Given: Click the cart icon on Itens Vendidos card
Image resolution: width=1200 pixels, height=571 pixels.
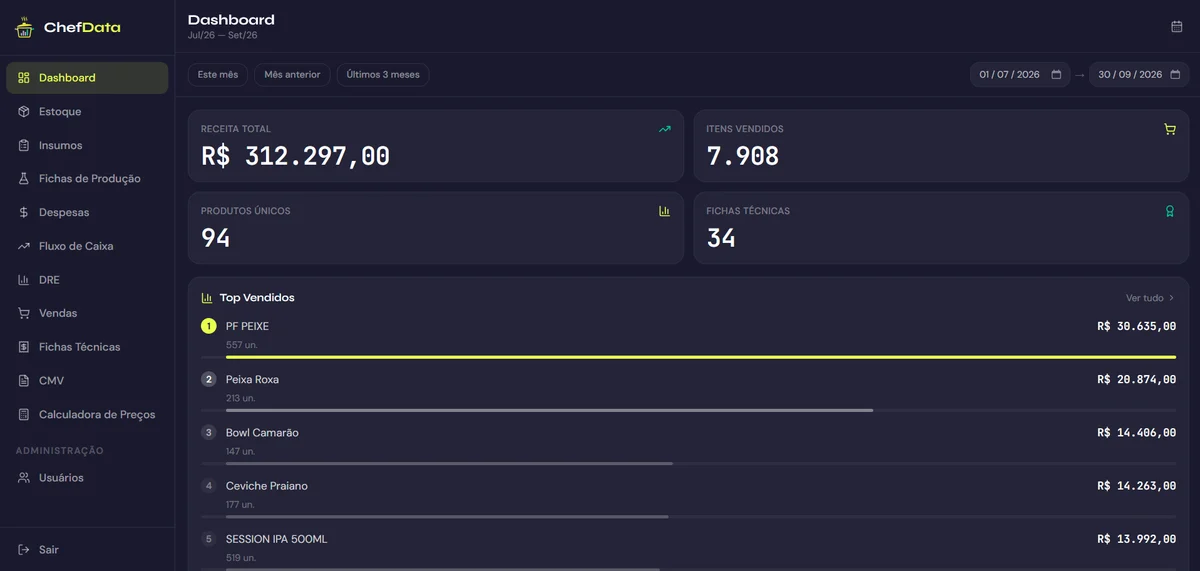Looking at the screenshot, I should (1170, 129).
